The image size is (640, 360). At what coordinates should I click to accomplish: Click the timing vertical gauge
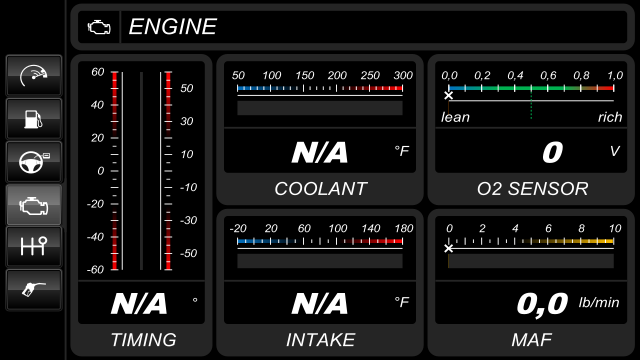point(141,171)
